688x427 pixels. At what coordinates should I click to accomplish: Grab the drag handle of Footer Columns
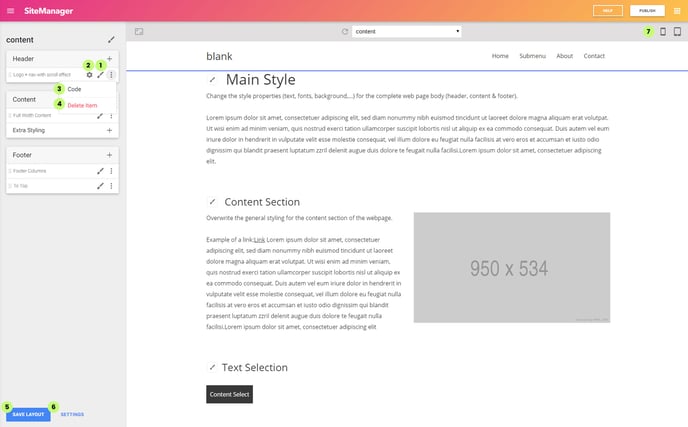pyautogui.click(x=10, y=171)
